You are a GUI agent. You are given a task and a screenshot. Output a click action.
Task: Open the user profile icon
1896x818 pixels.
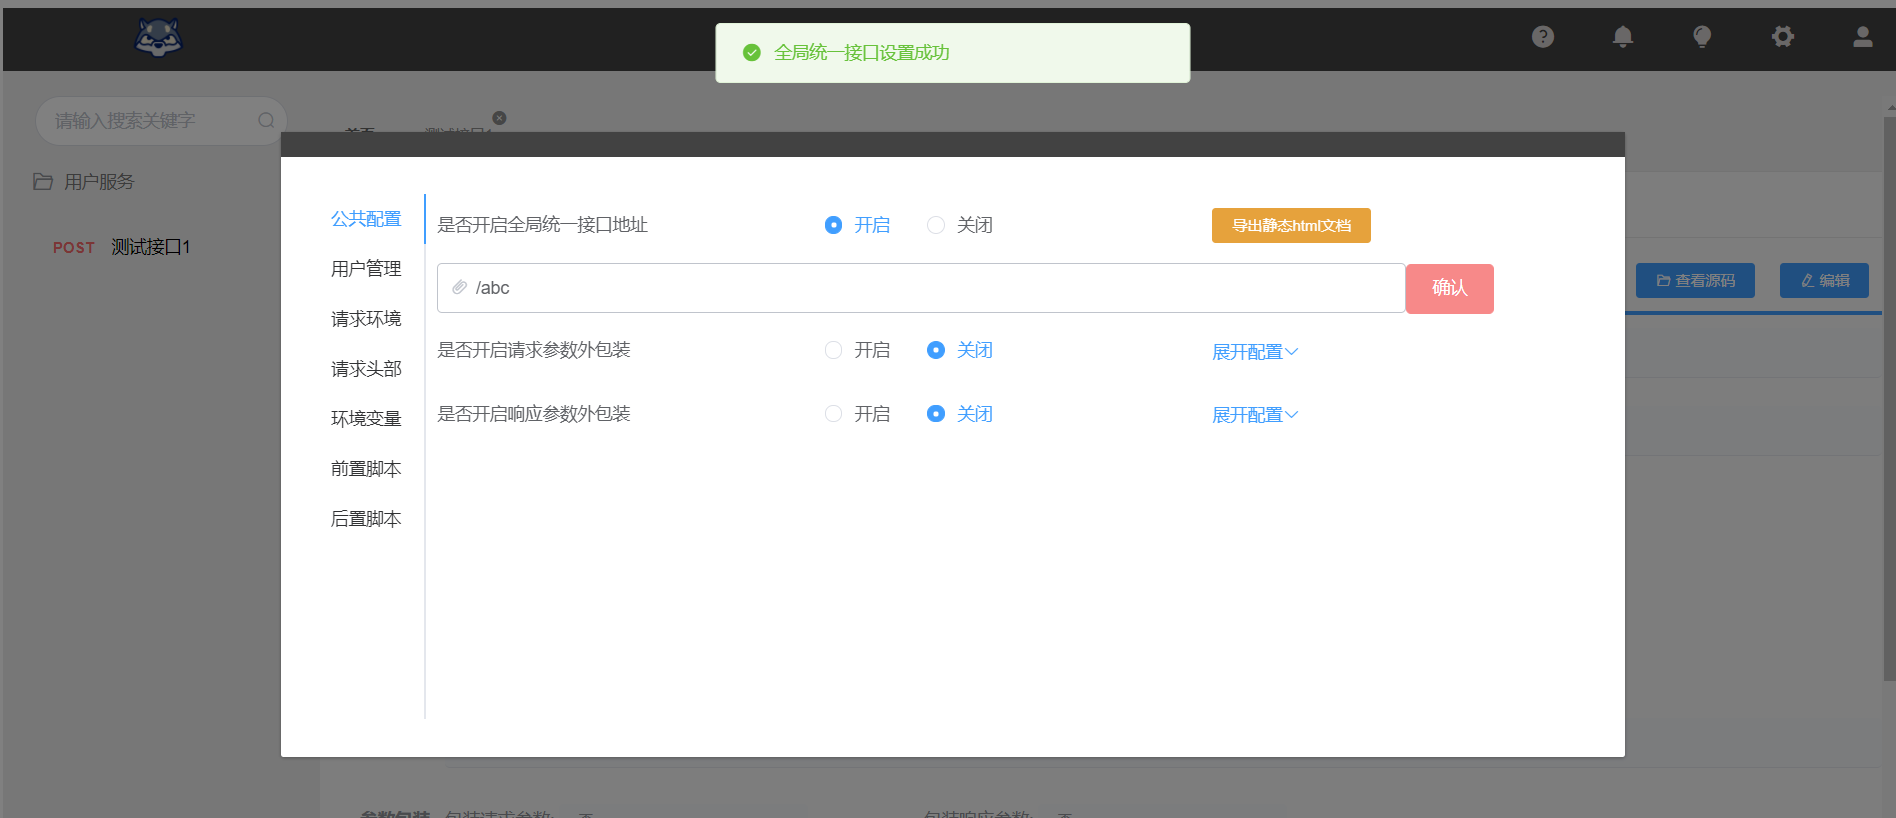pyautogui.click(x=1863, y=37)
